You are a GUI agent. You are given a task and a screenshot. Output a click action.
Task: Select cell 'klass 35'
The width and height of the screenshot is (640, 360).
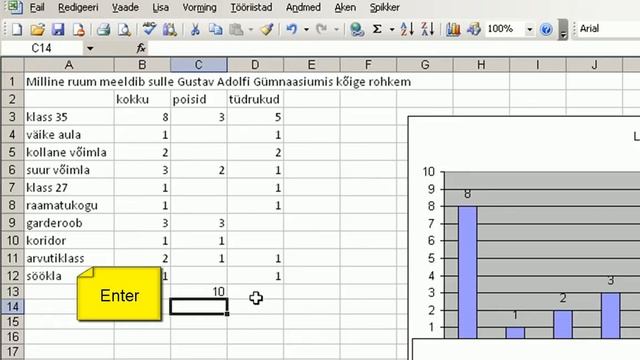[x=69, y=117]
